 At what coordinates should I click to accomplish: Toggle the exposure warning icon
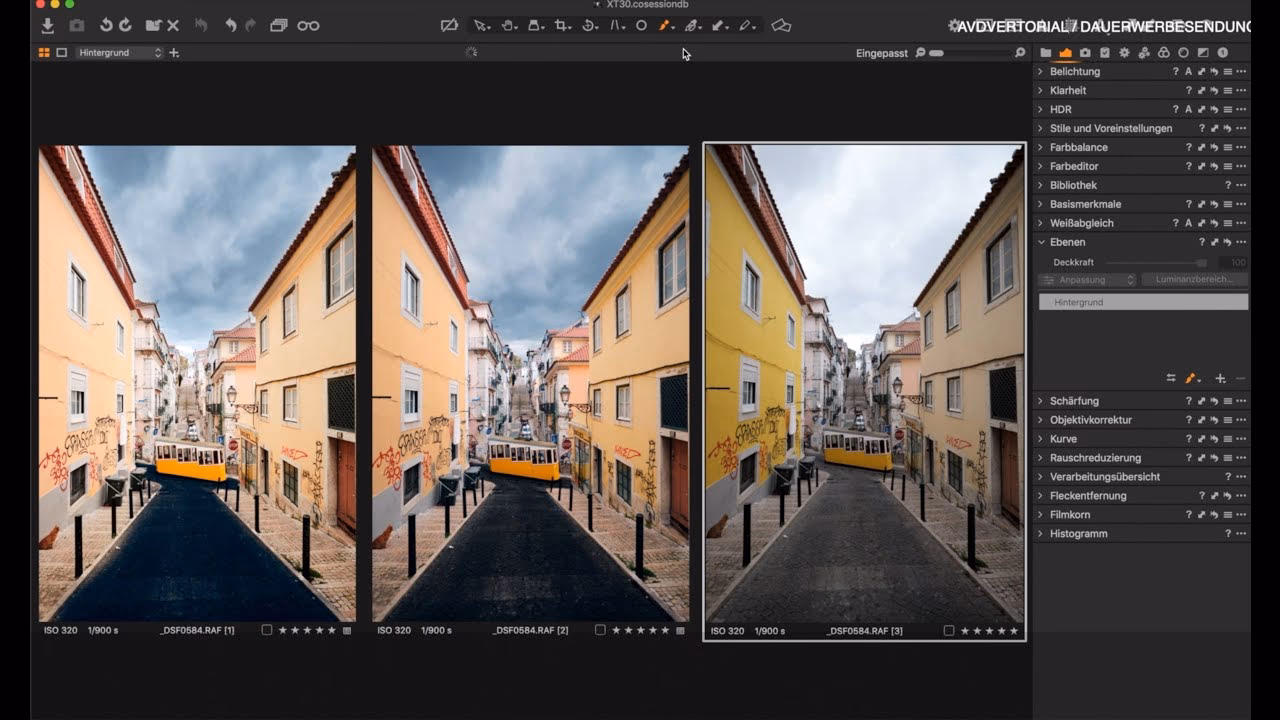point(449,25)
